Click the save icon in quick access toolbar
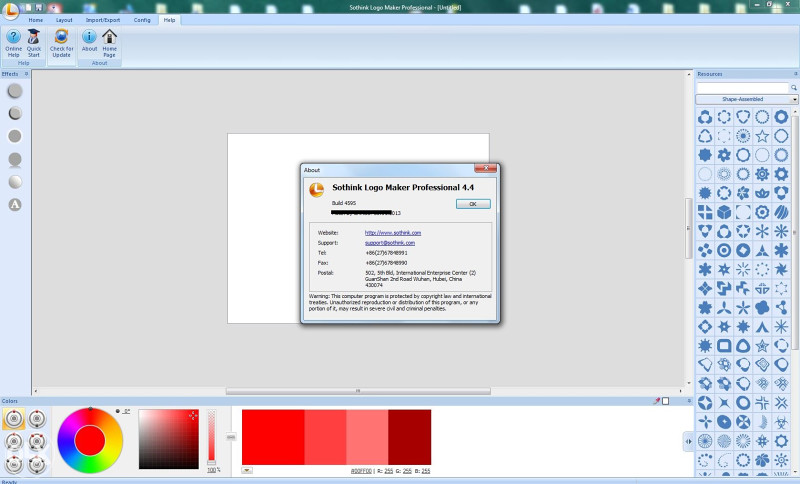This screenshot has width=800, height=484. click(x=39, y=7)
